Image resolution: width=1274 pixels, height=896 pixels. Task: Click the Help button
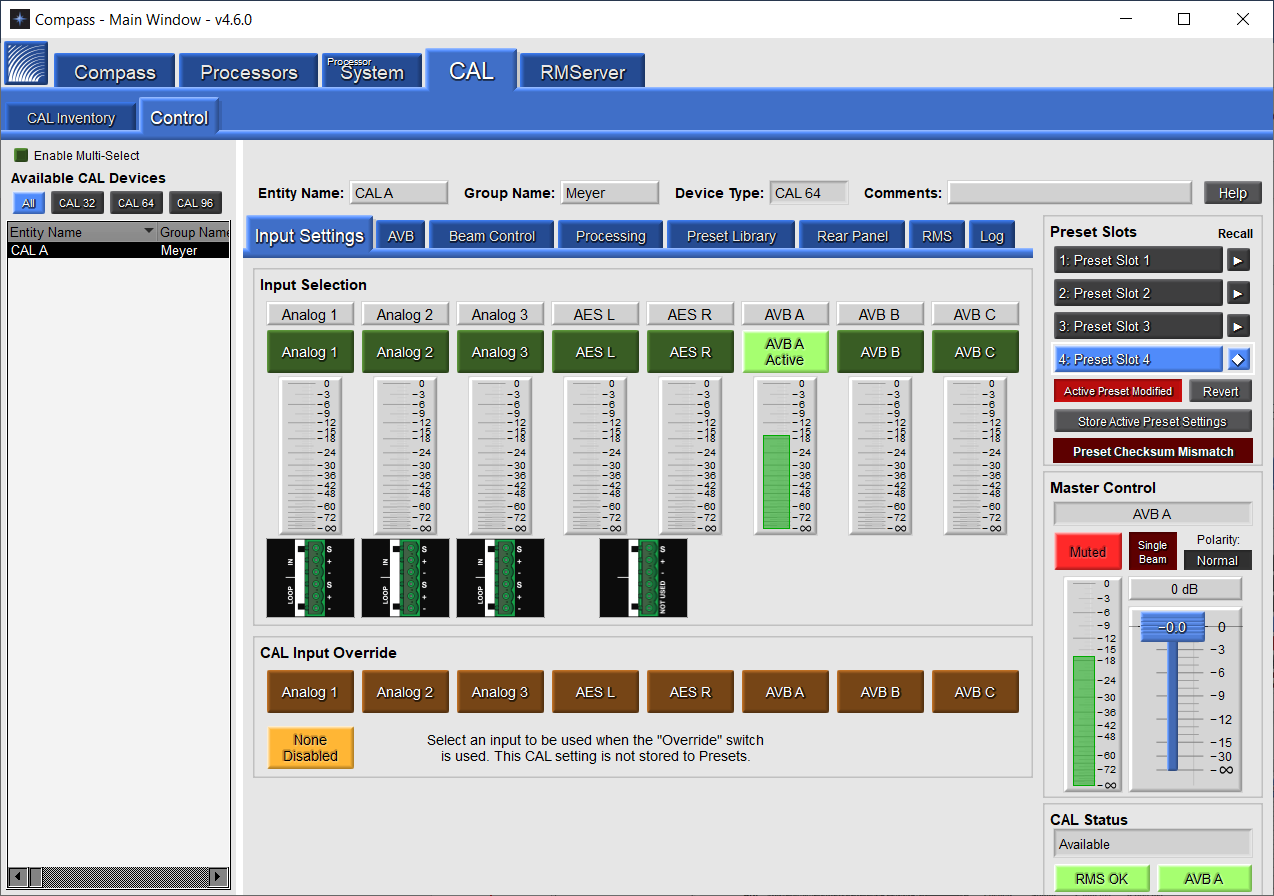(x=1233, y=193)
